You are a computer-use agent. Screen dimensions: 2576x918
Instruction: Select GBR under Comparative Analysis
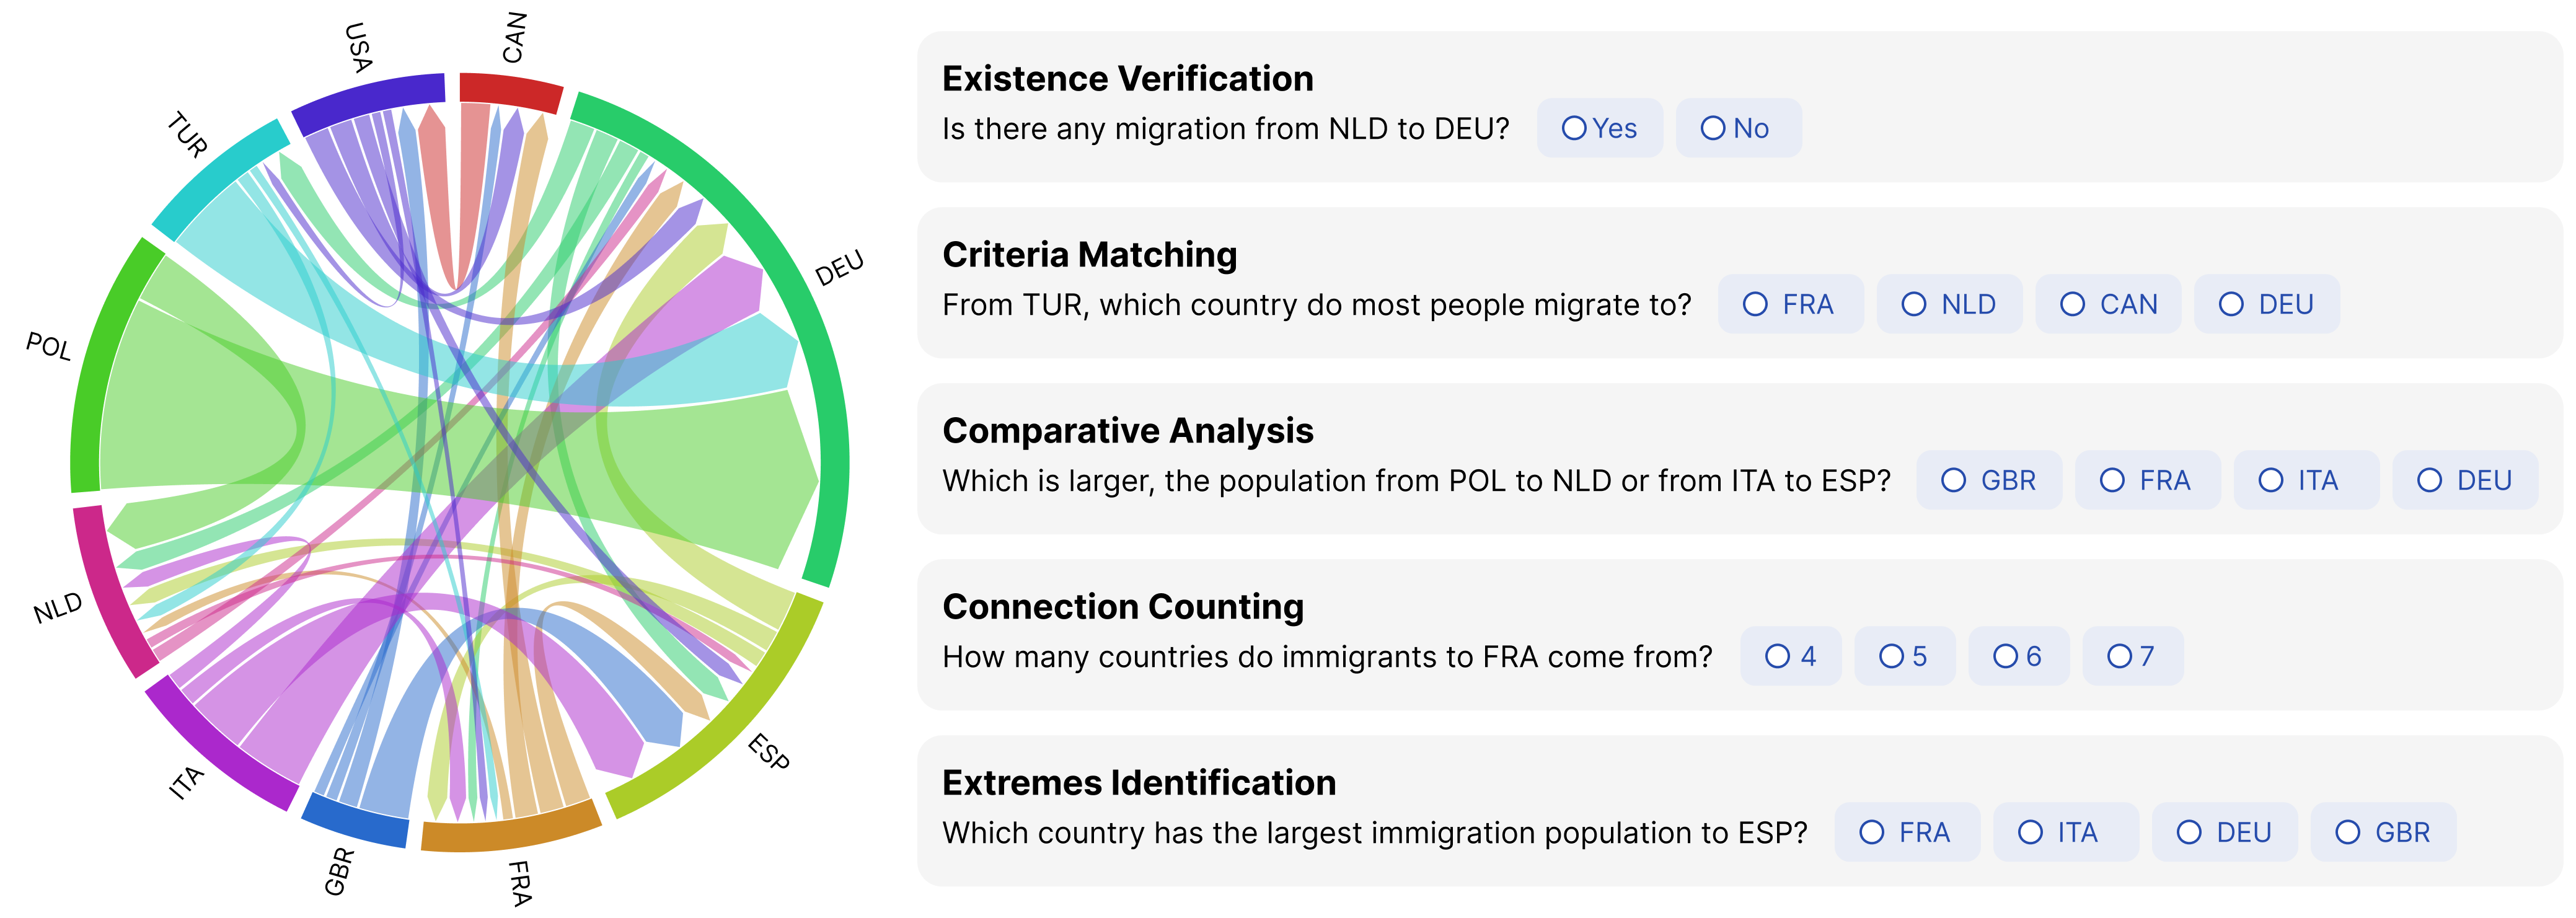pyautogui.click(x=1988, y=480)
